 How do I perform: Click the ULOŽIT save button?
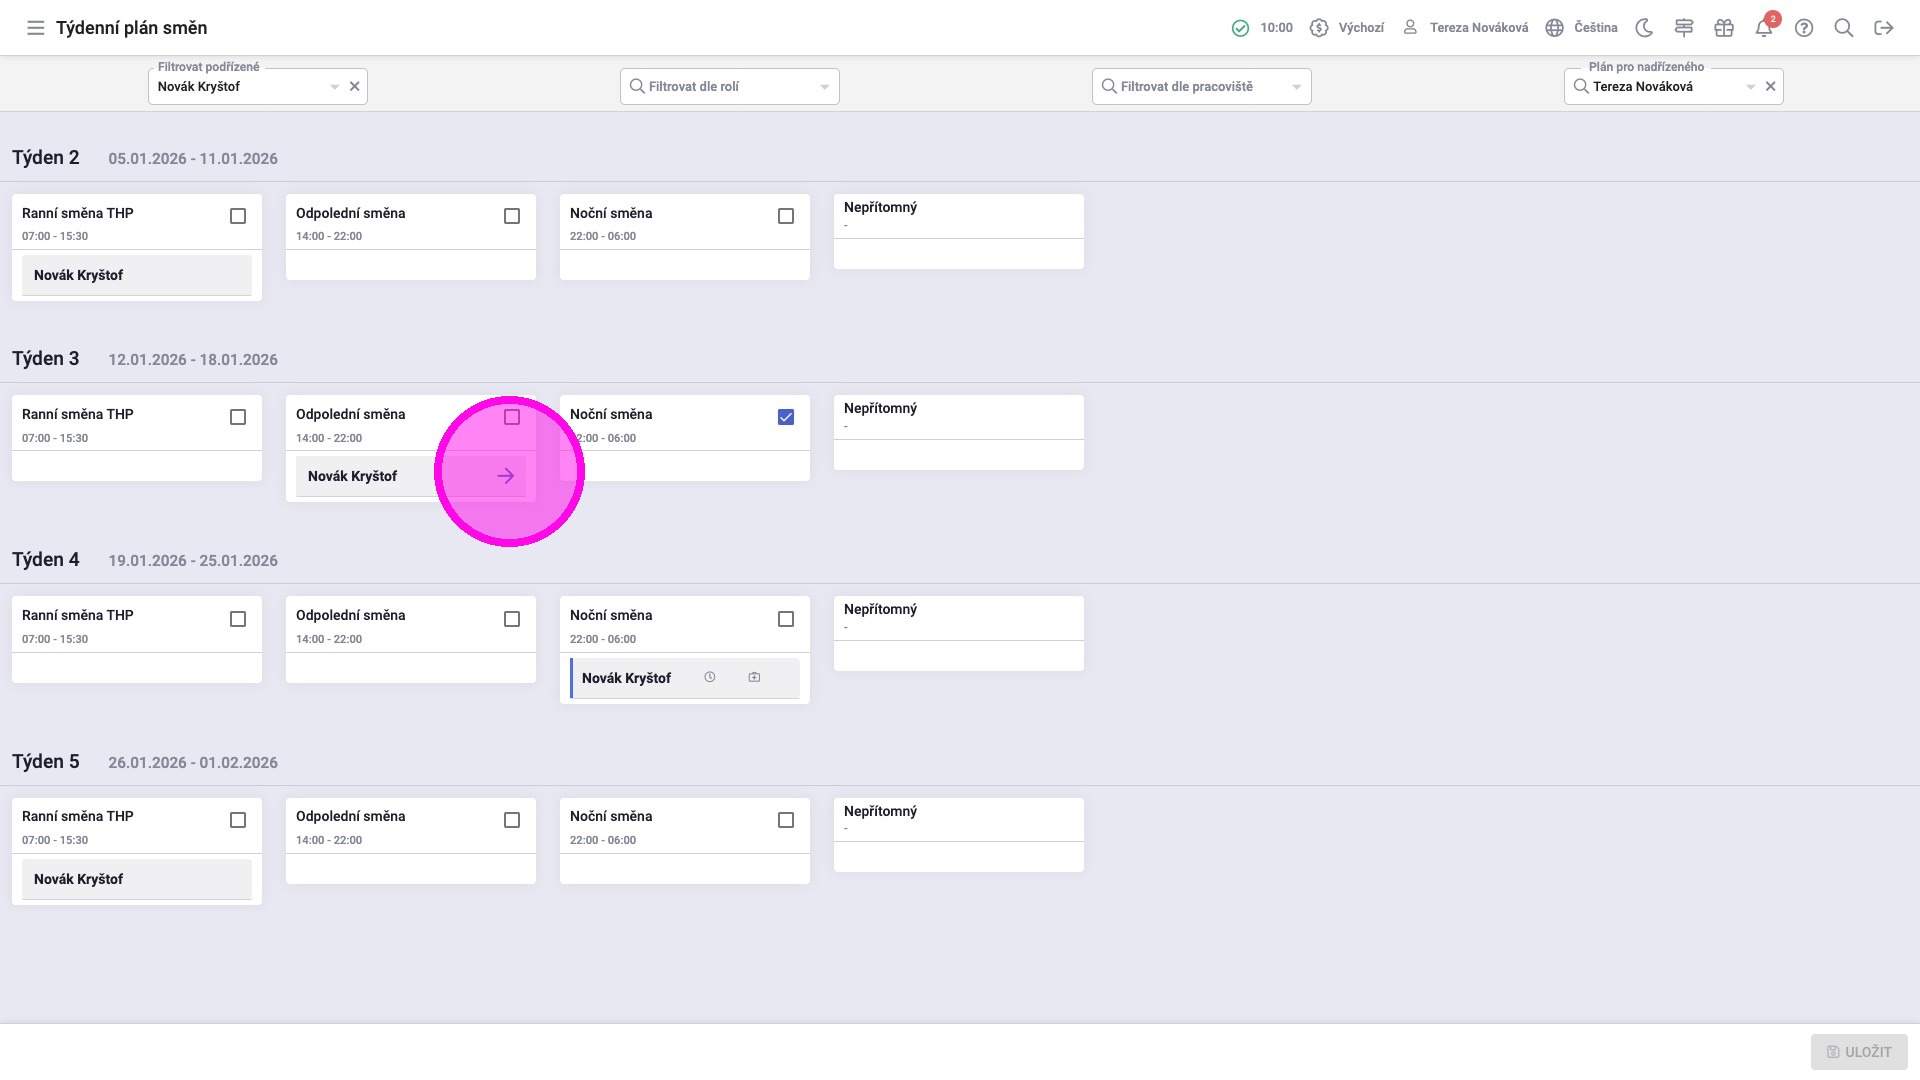[x=1859, y=1052]
